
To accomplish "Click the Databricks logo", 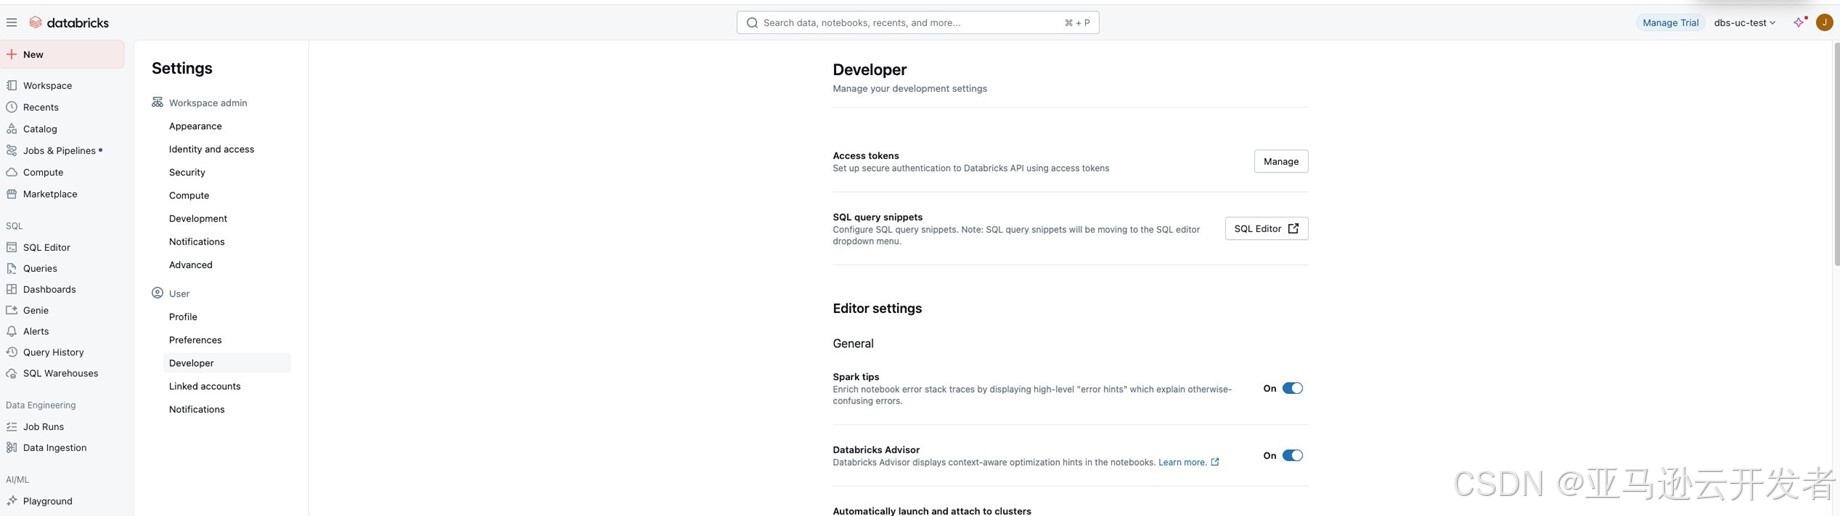I will [69, 22].
